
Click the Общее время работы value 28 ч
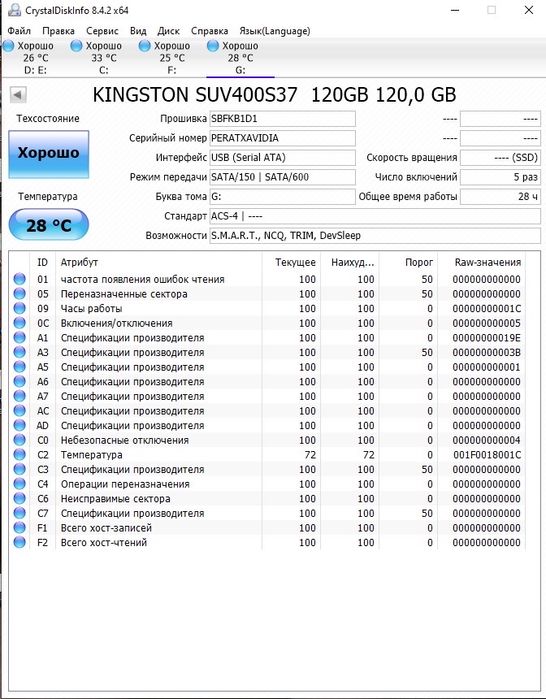point(500,197)
